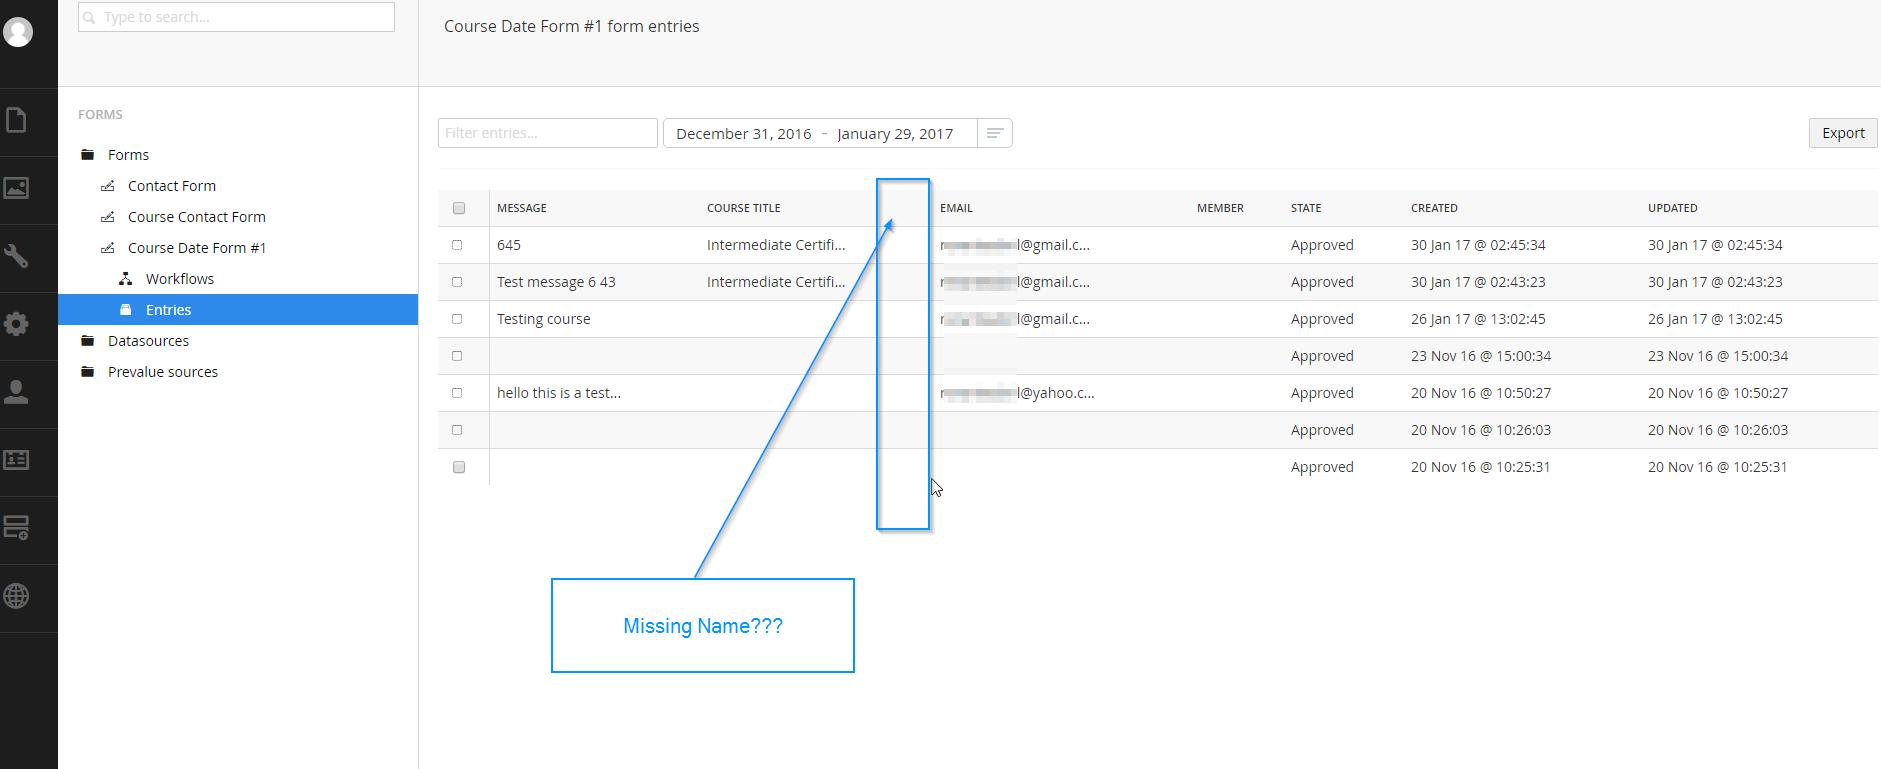Click the Export button
The image size is (1881, 769).
1843,133
